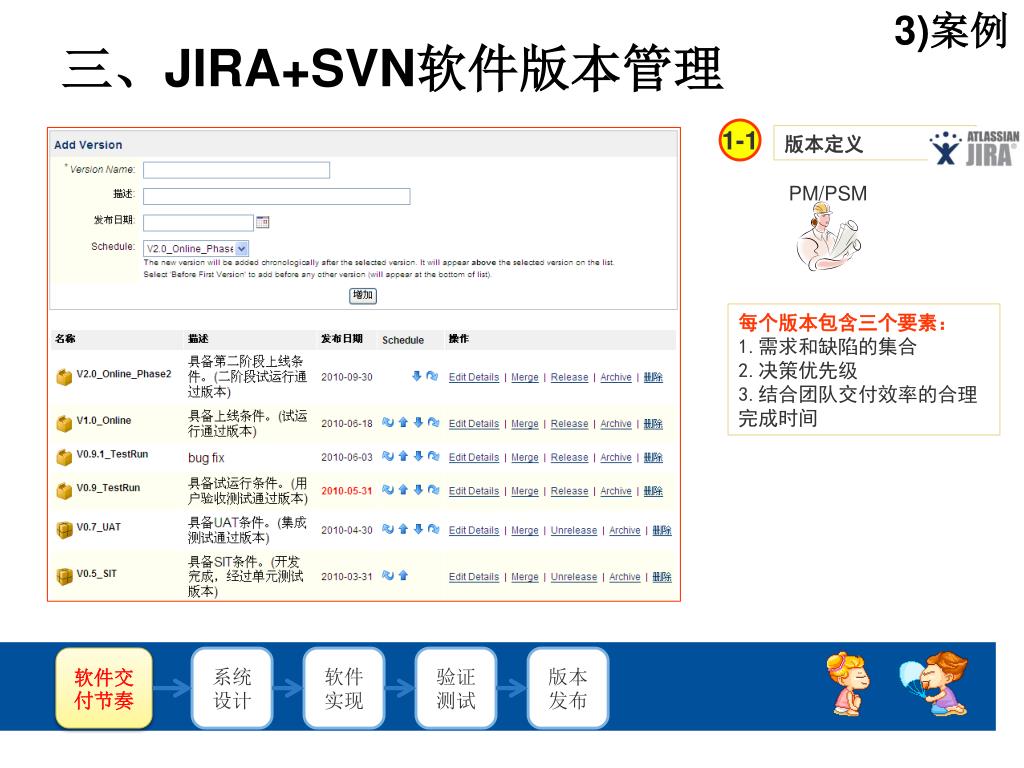Screen dimensions: 1024x768
Task: Edit Details of V0.9_TestRun
Action: [x=473, y=490]
